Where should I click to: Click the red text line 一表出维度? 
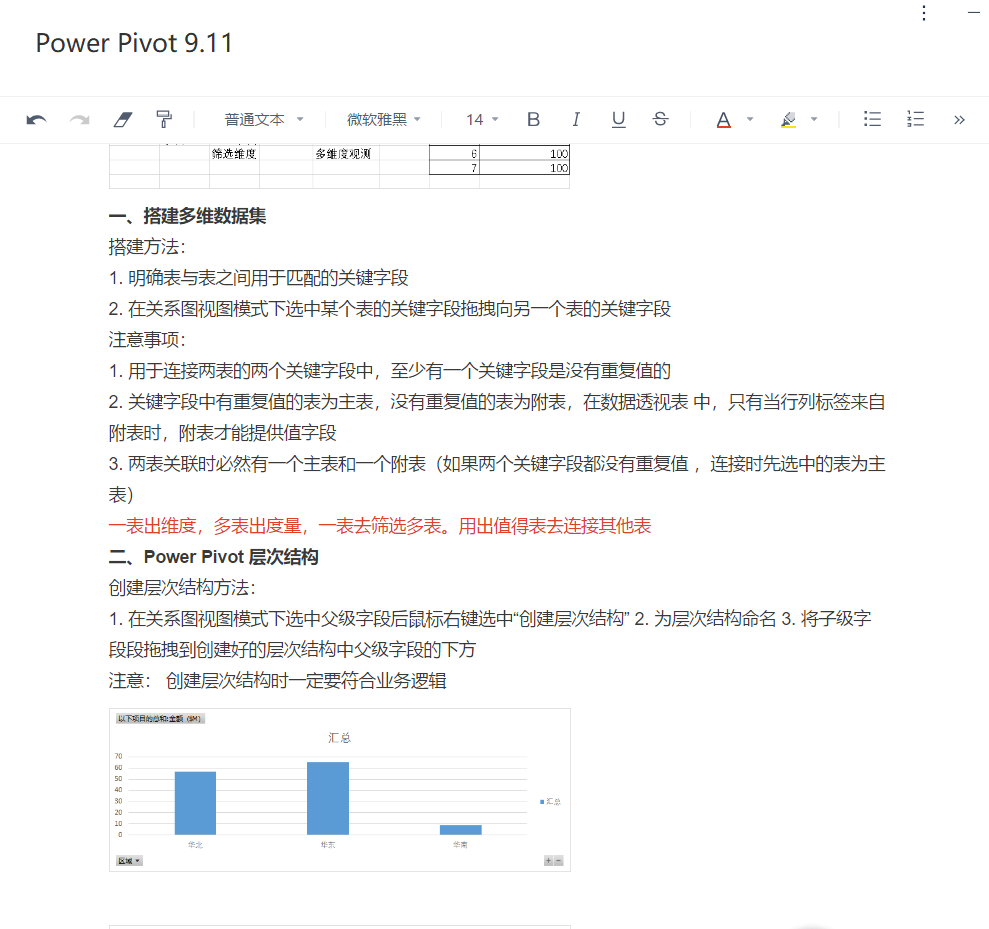(x=380, y=526)
